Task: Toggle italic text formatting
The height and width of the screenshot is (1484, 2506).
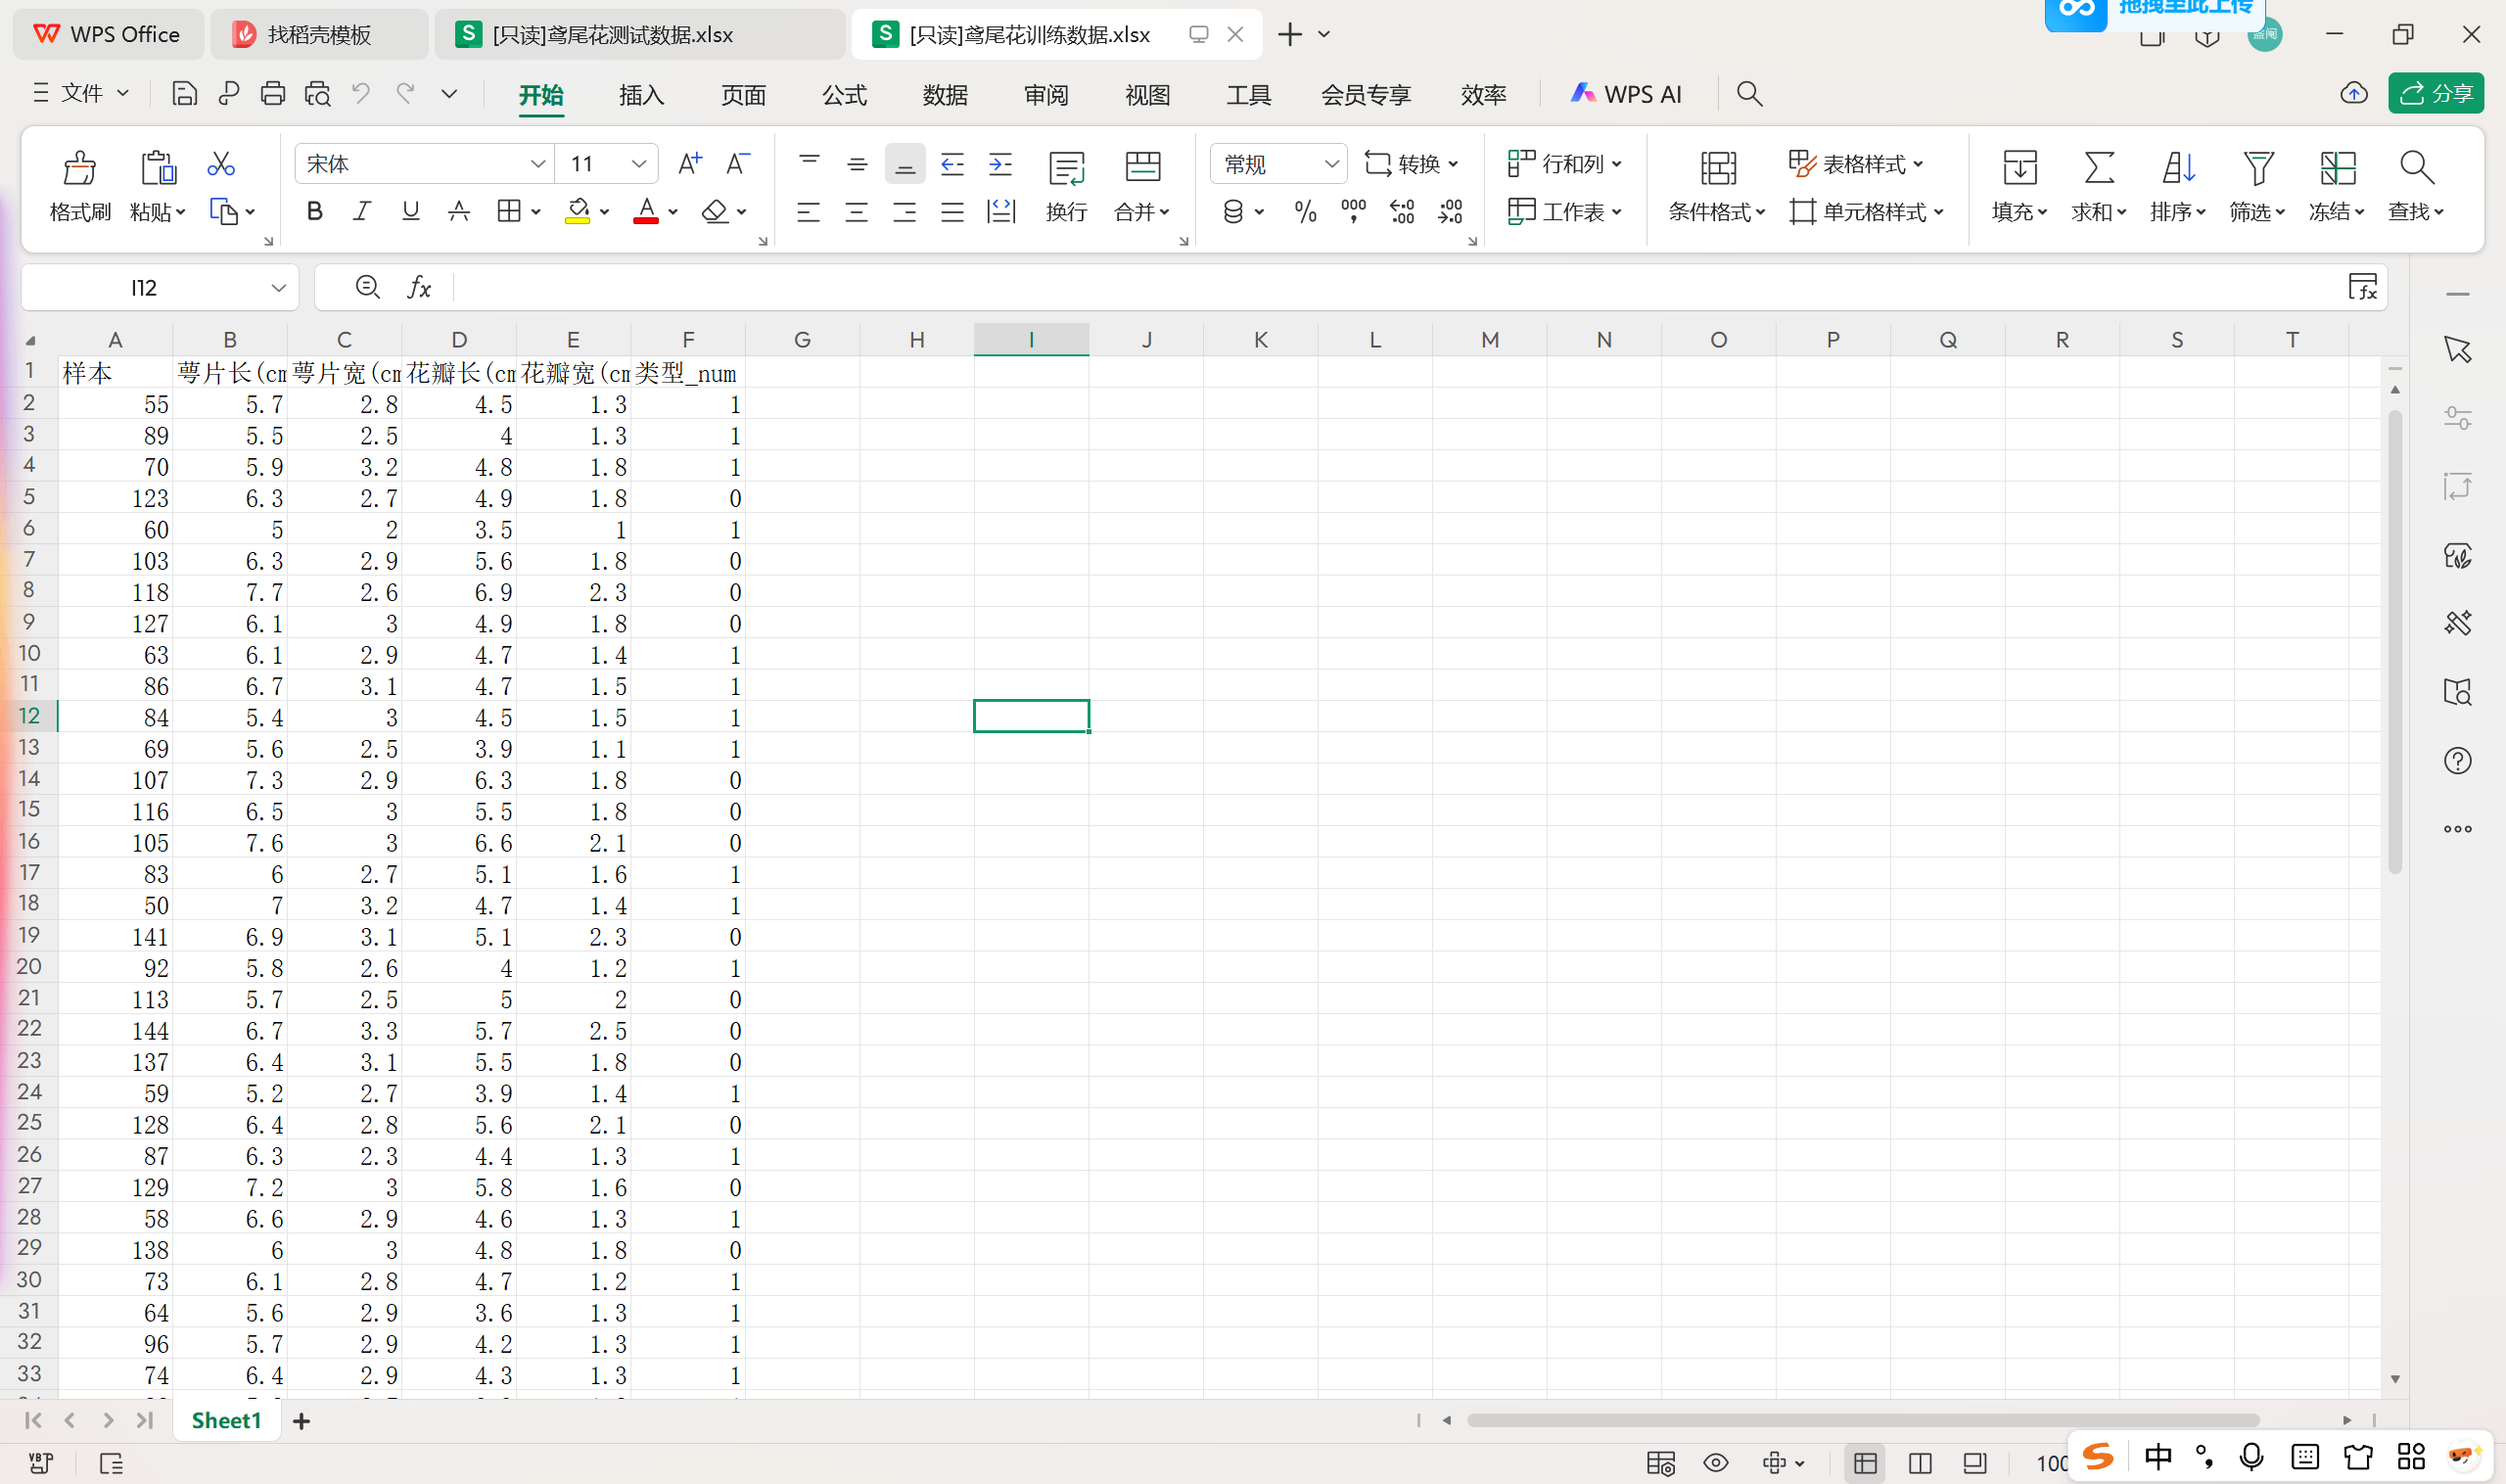Action: pos(362,212)
